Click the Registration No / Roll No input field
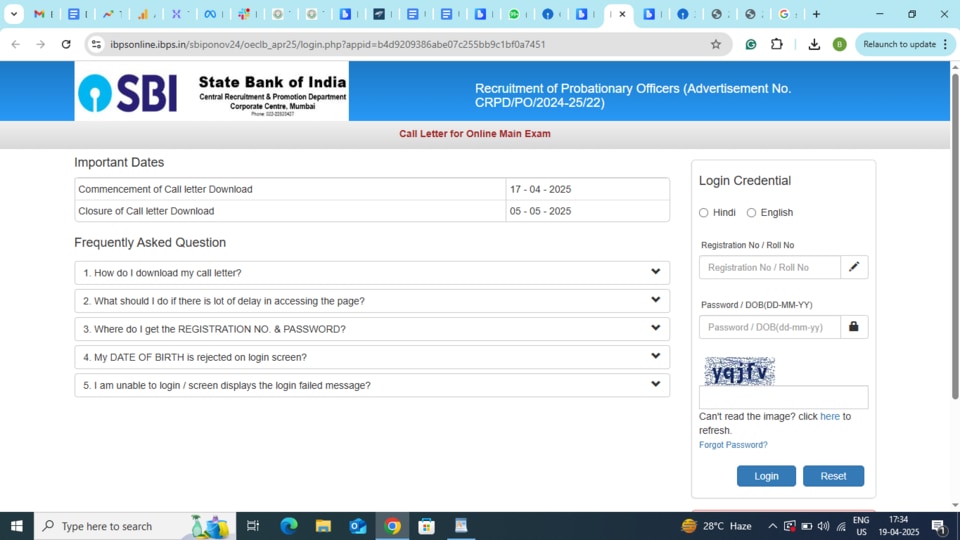 pos(770,267)
